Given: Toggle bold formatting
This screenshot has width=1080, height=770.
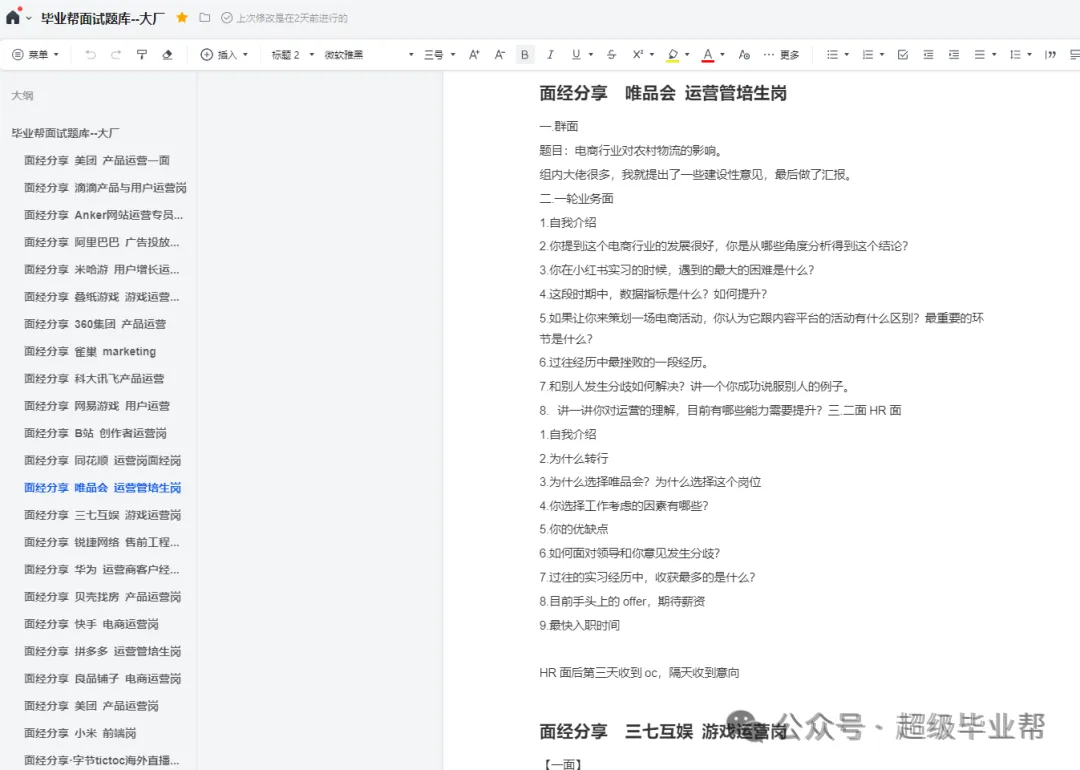Looking at the screenshot, I should click(x=525, y=54).
